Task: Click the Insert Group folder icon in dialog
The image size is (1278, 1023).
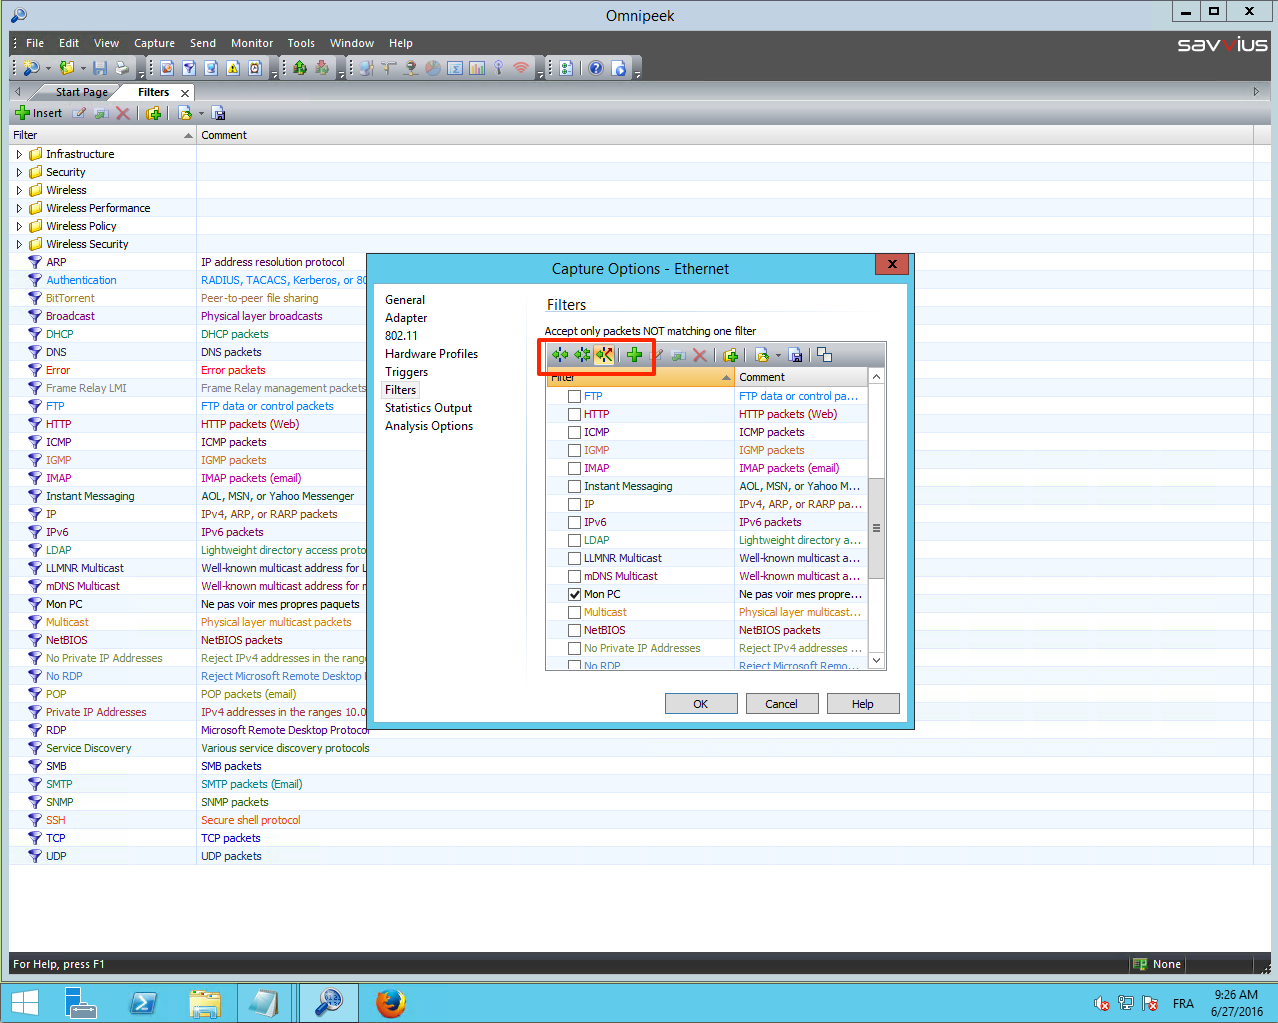Action: [x=731, y=355]
